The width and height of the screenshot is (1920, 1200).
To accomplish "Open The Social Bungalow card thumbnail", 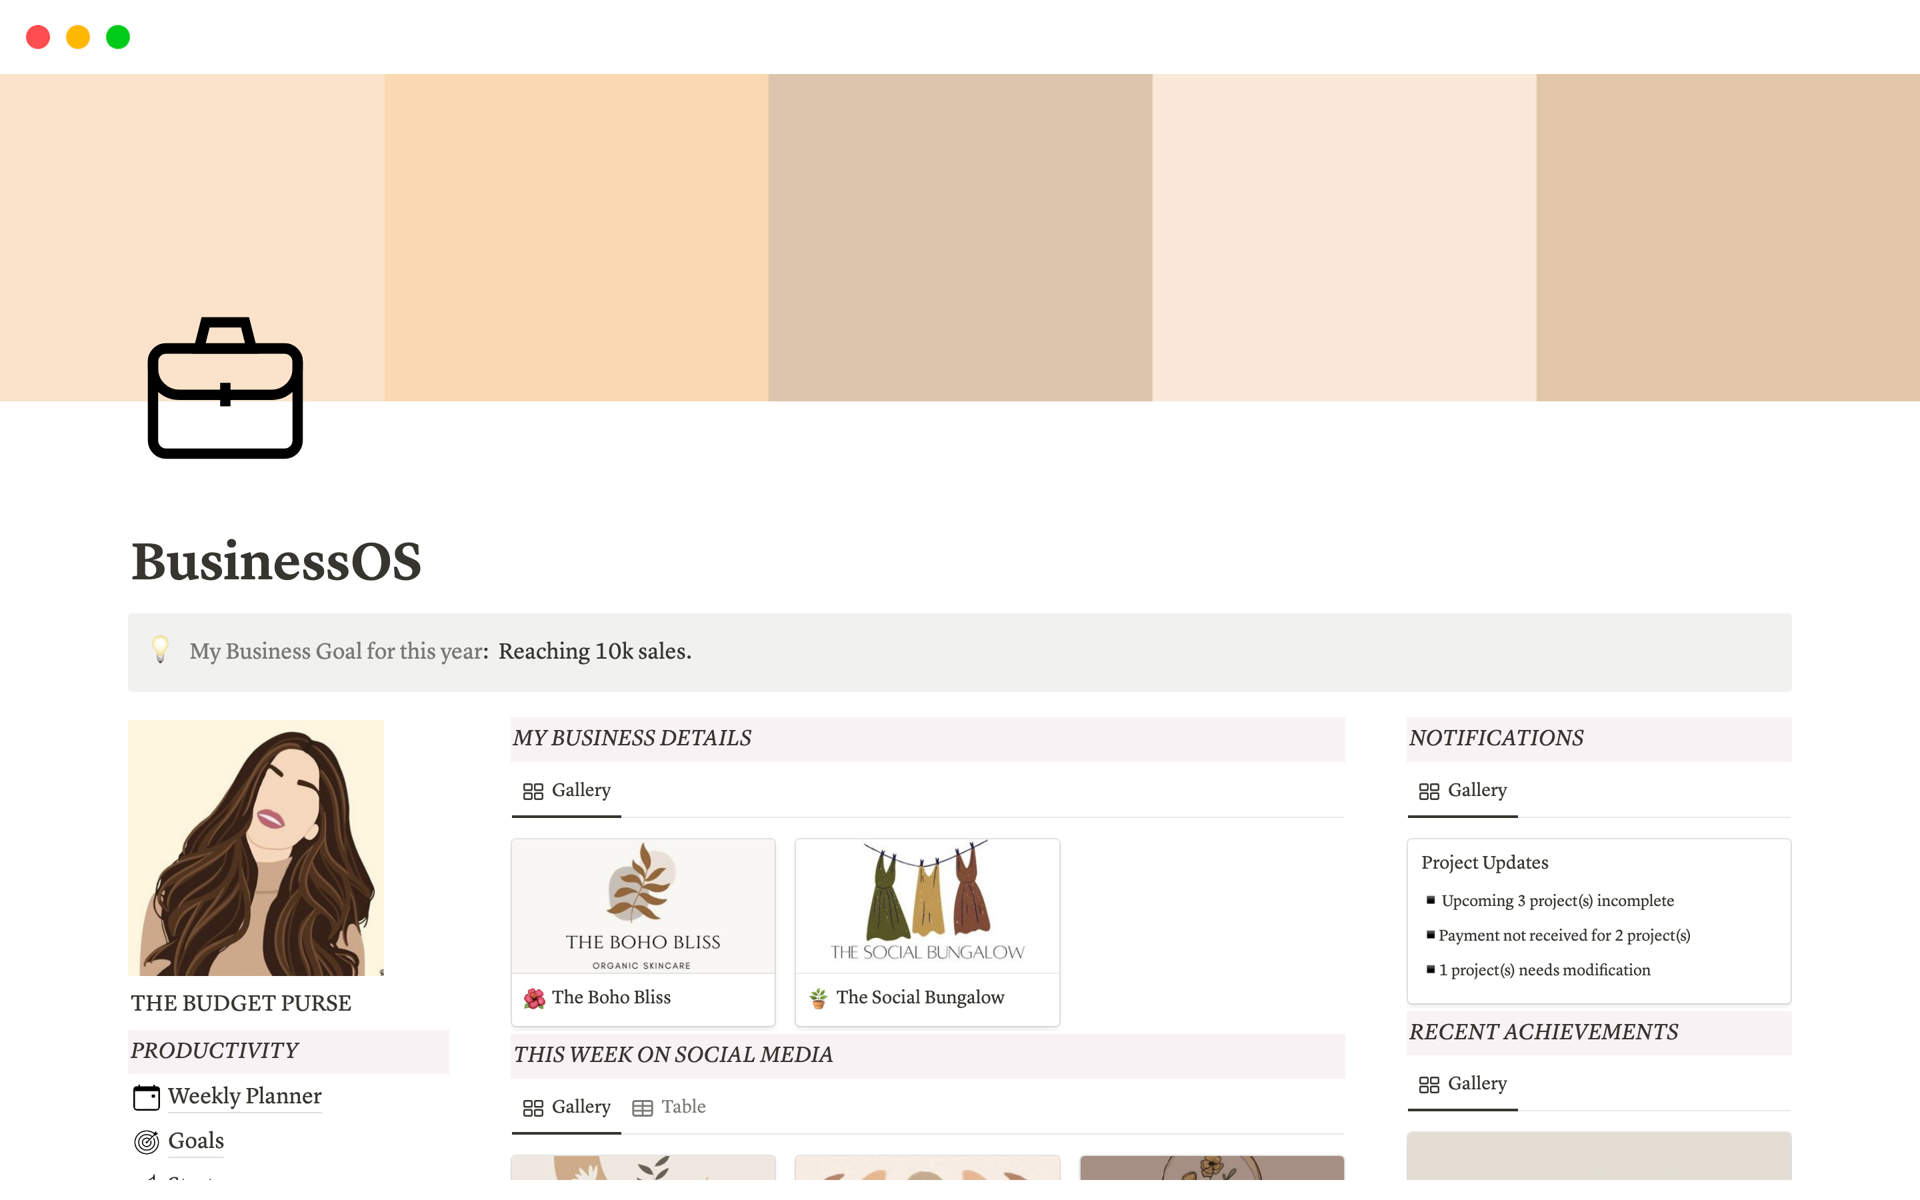I will (x=927, y=906).
